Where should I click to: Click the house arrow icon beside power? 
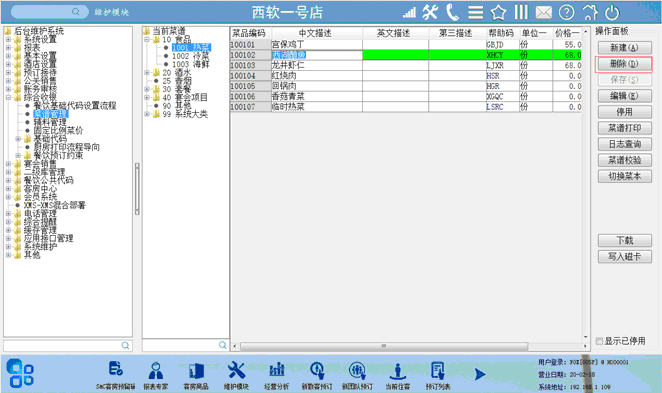(x=590, y=12)
